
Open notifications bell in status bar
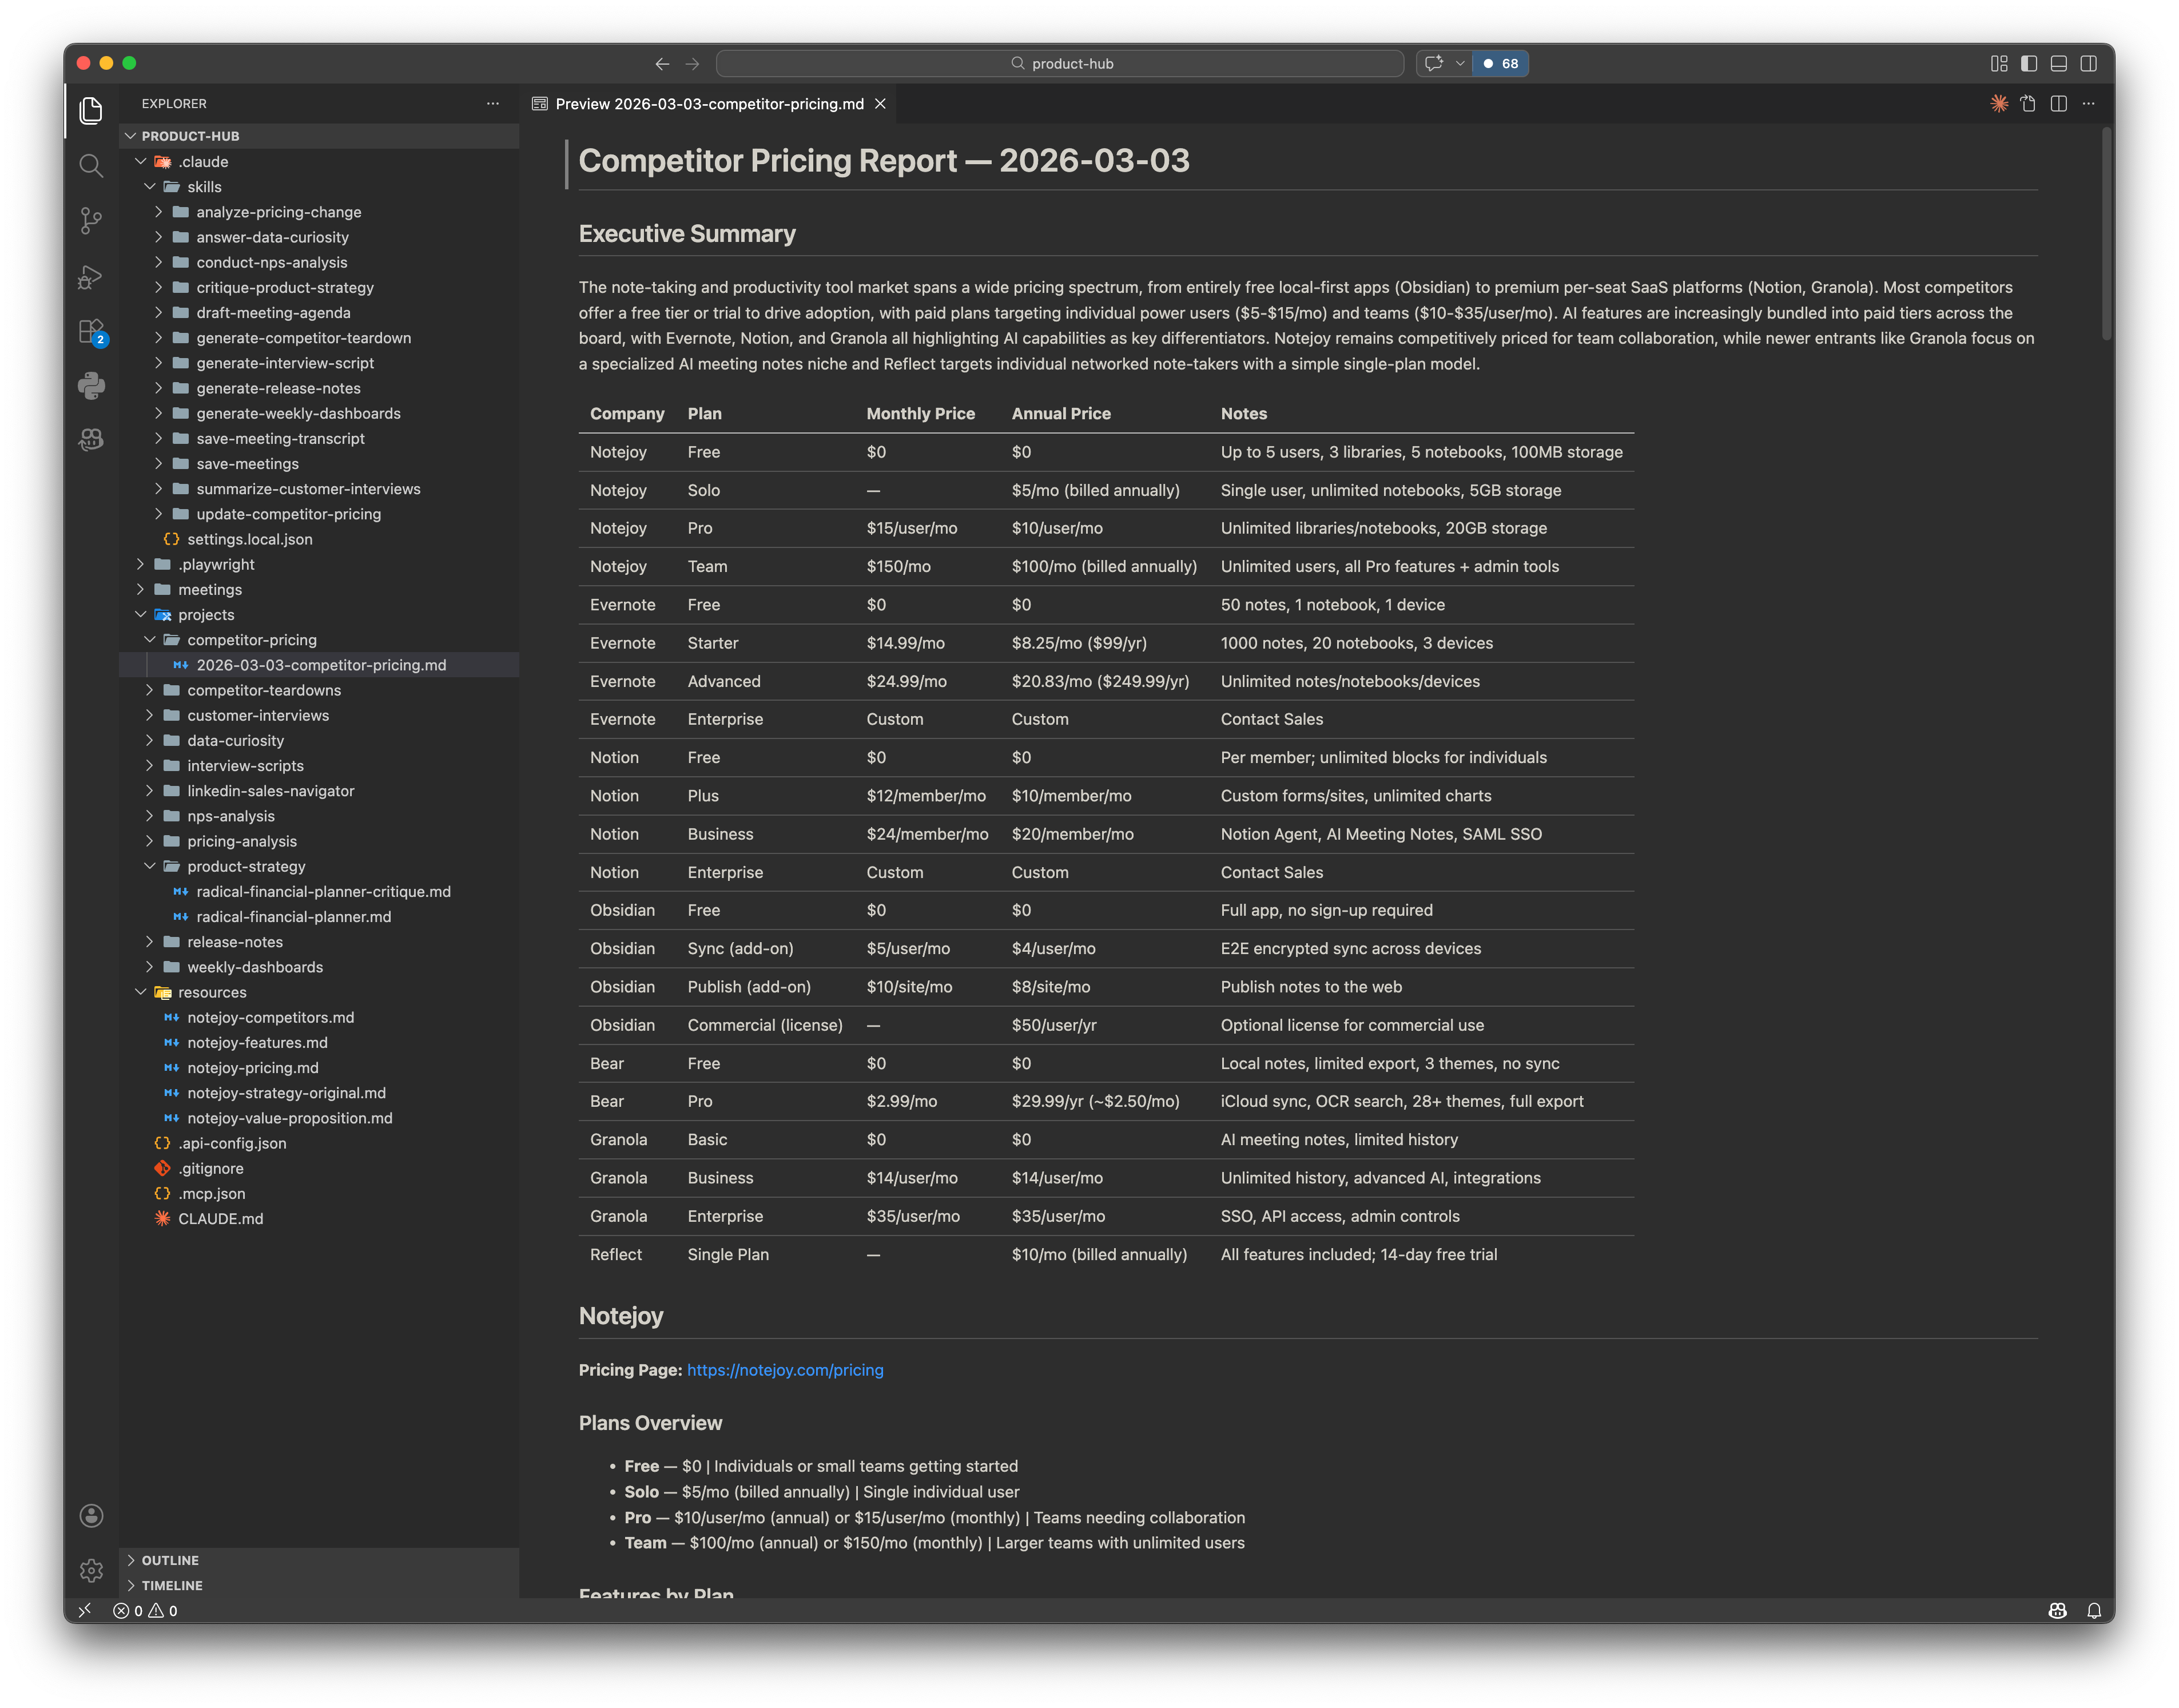click(x=2093, y=1611)
